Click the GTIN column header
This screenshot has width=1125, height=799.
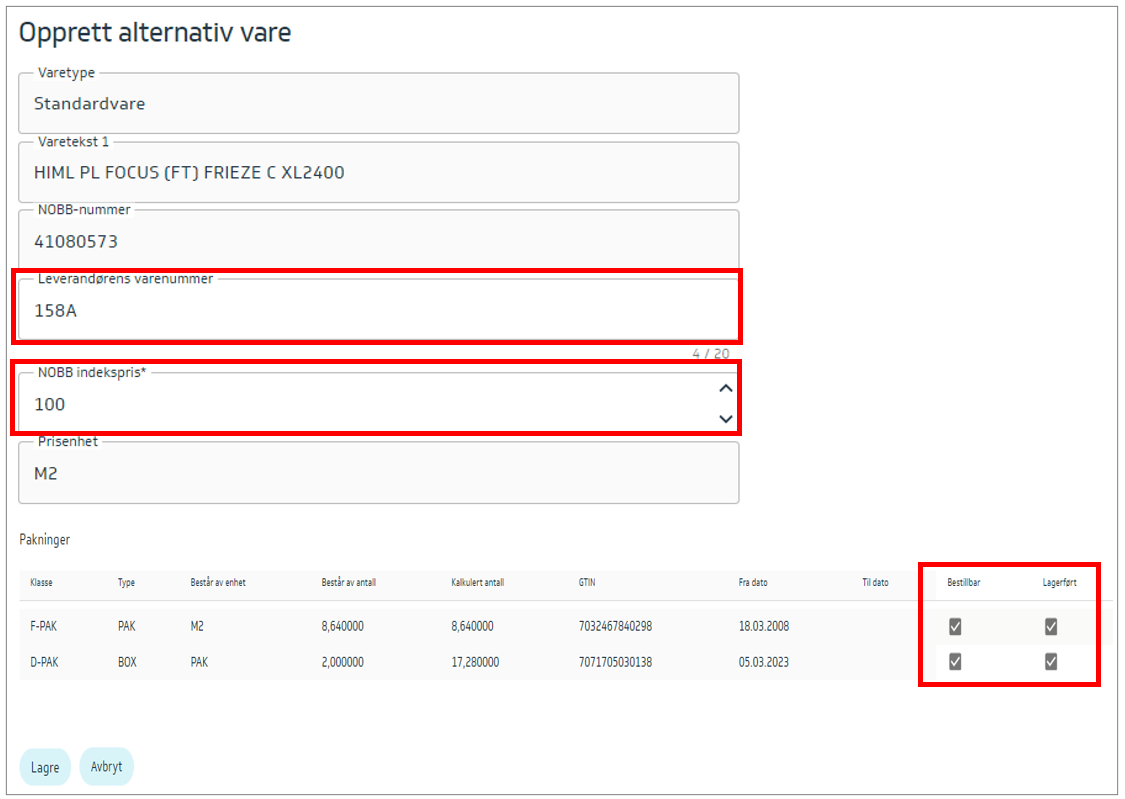coord(588,582)
